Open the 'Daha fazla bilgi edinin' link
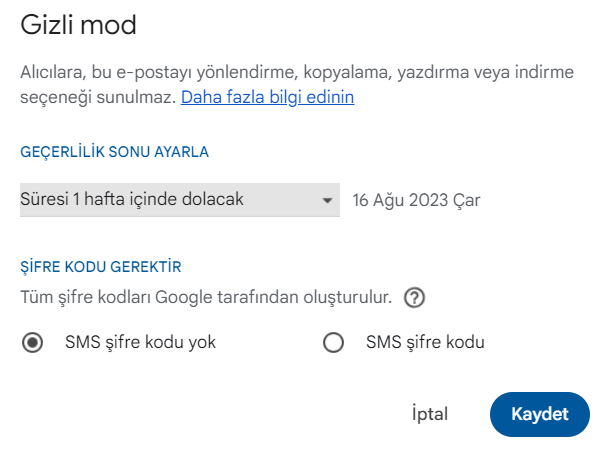The height and width of the screenshot is (458, 612). coord(267,98)
